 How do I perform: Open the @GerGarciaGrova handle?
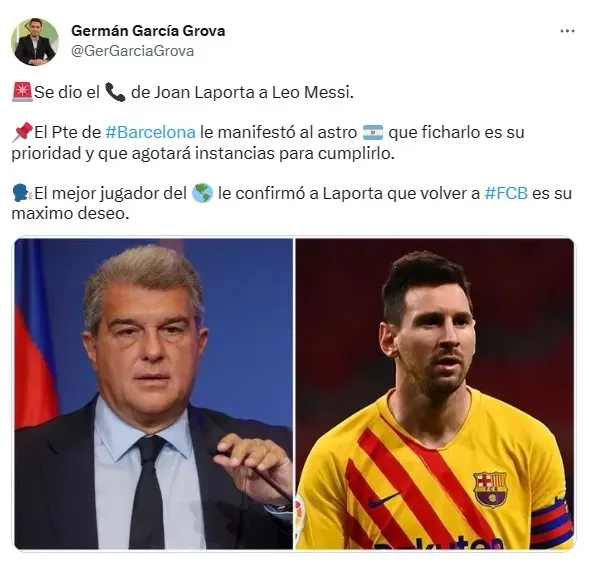tap(132, 51)
